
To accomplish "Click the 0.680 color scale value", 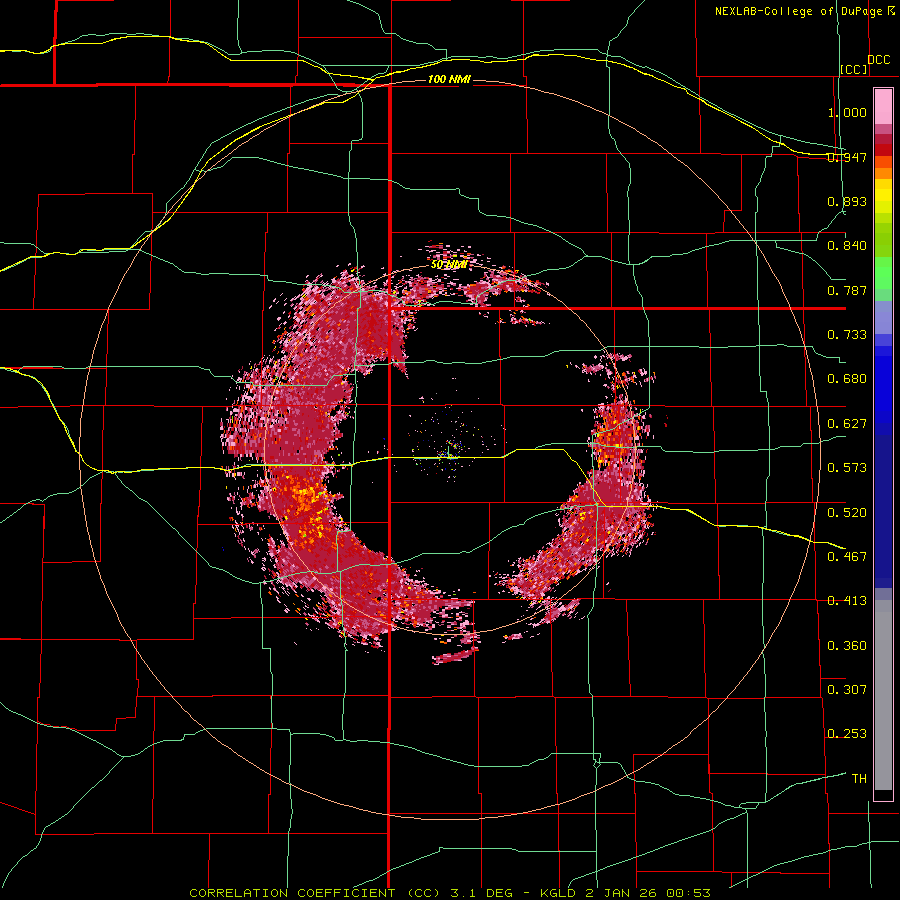I will (847, 379).
